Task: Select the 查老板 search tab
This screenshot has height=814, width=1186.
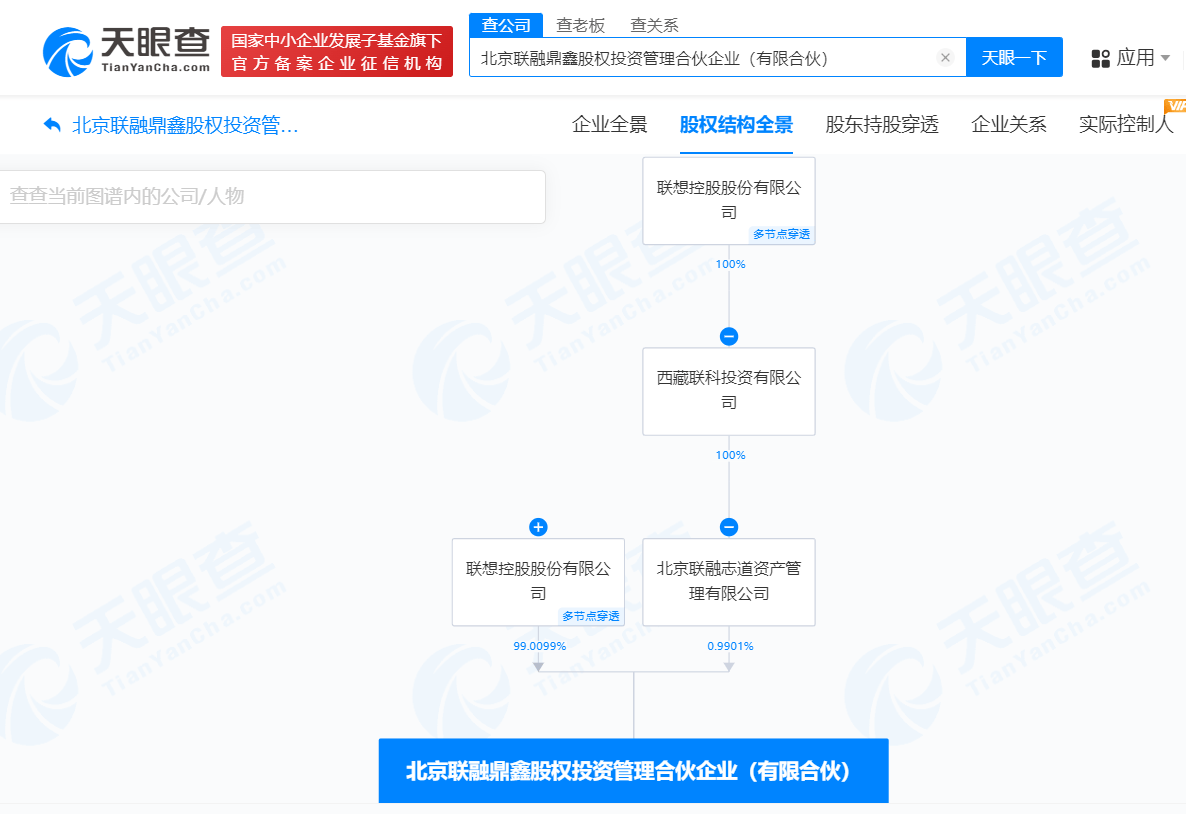Action: 580,26
